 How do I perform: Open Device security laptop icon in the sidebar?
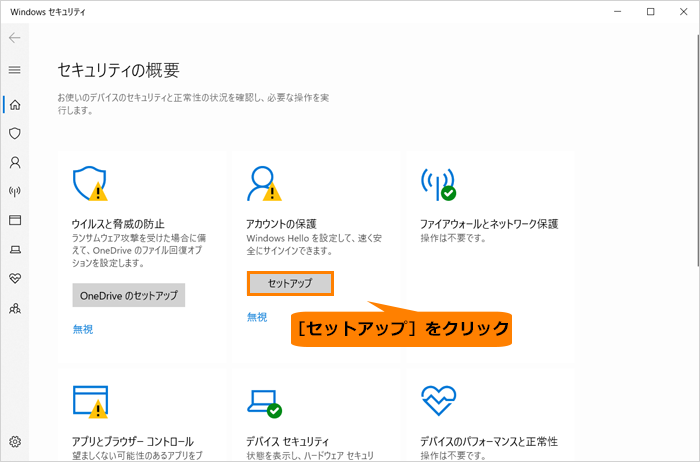(15, 250)
